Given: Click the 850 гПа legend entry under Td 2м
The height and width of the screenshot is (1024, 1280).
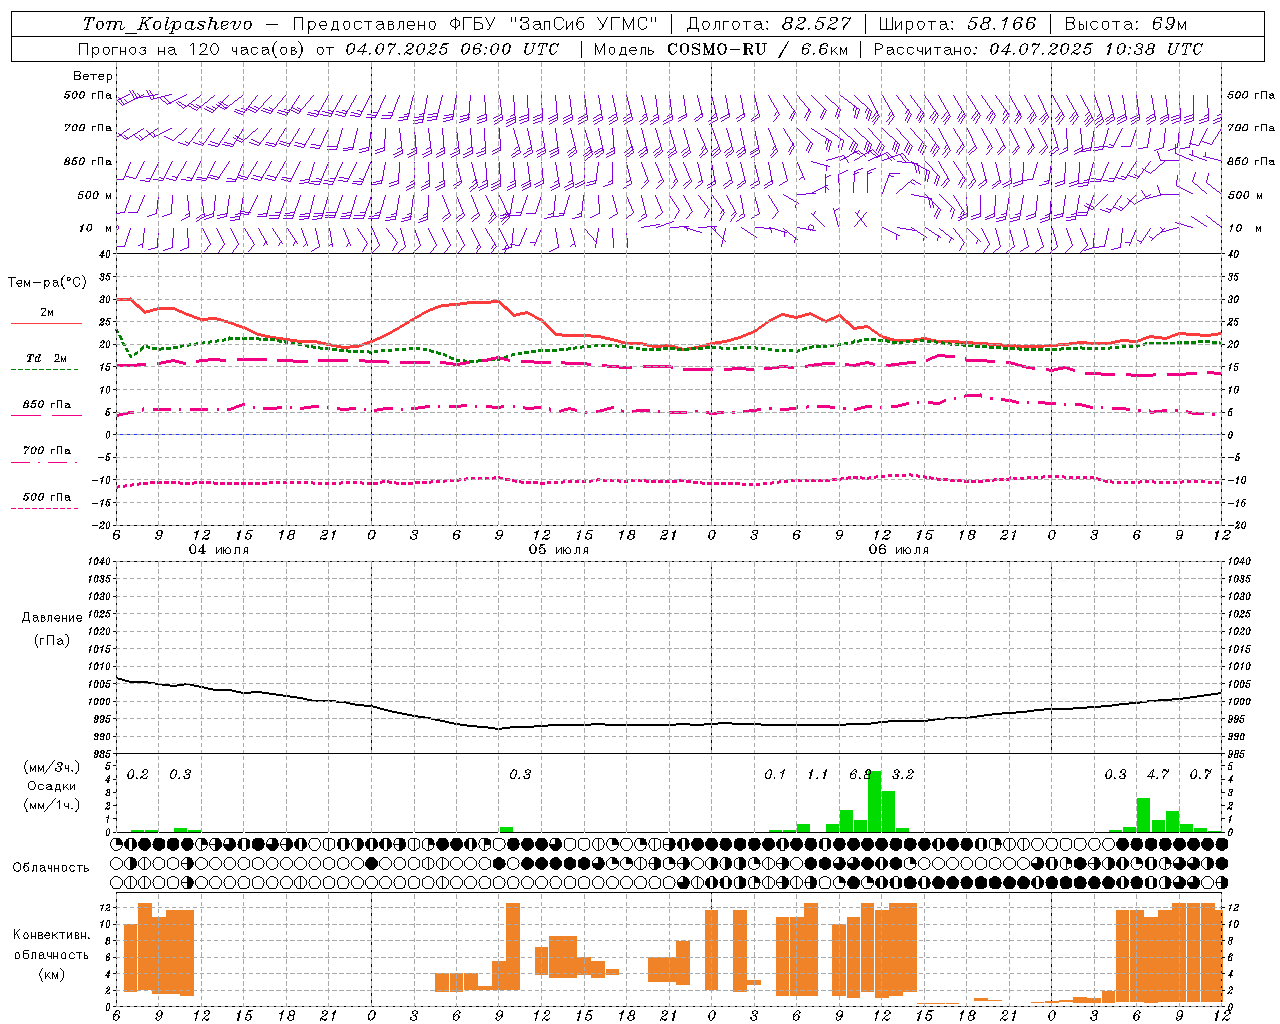Looking at the screenshot, I should point(46,405).
